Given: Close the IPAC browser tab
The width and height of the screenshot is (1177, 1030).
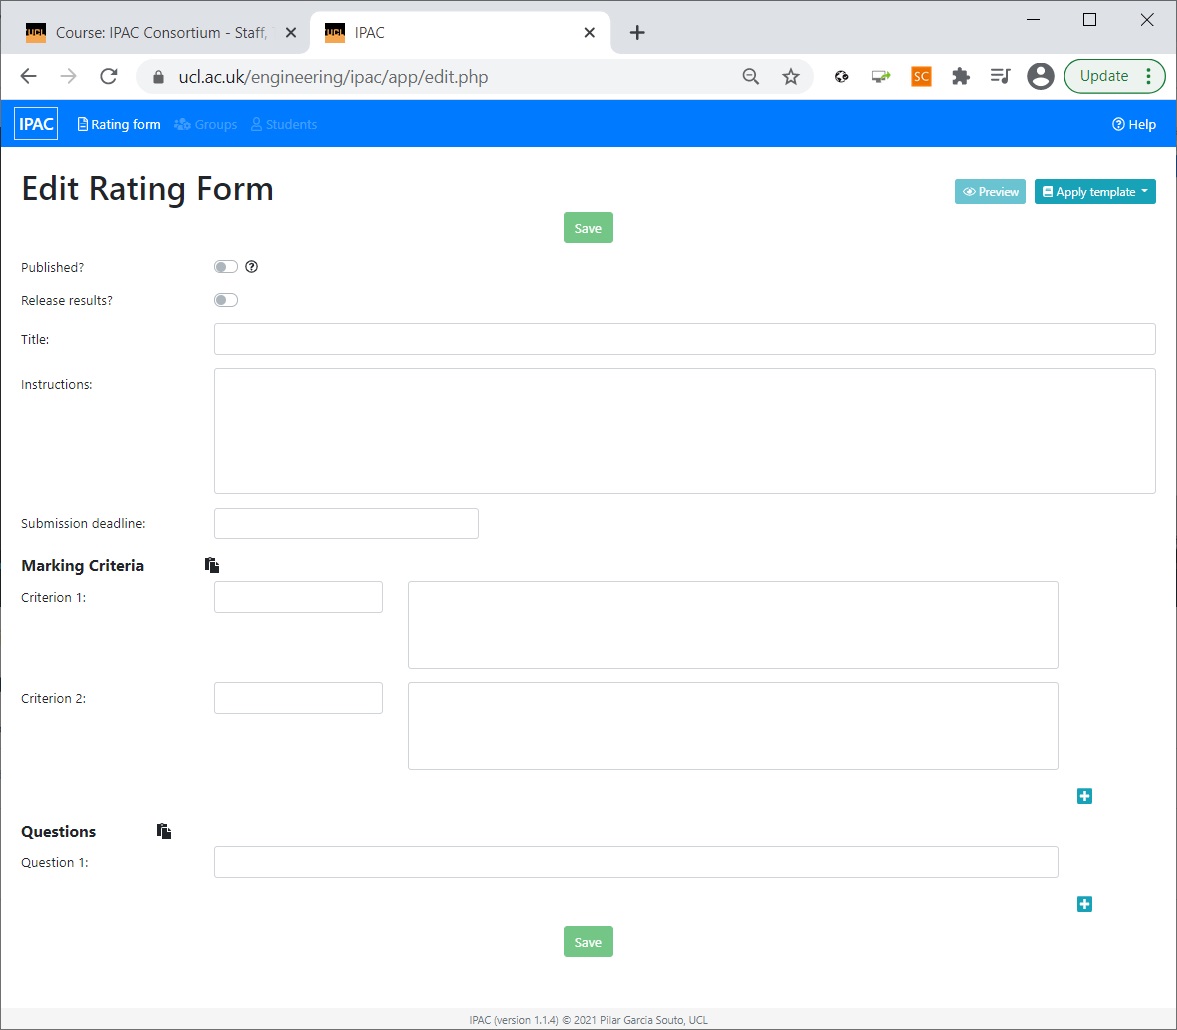Looking at the screenshot, I should pyautogui.click(x=589, y=33).
